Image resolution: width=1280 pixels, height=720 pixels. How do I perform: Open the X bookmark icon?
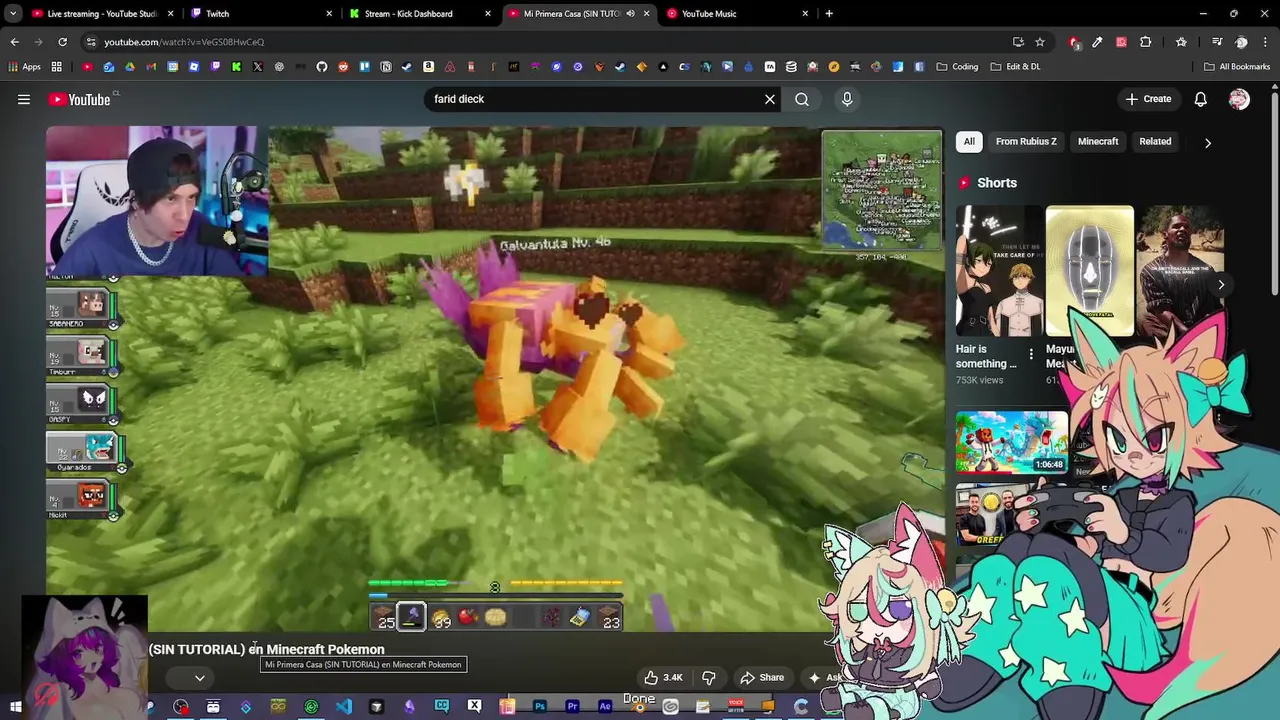click(x=258, y=67)
